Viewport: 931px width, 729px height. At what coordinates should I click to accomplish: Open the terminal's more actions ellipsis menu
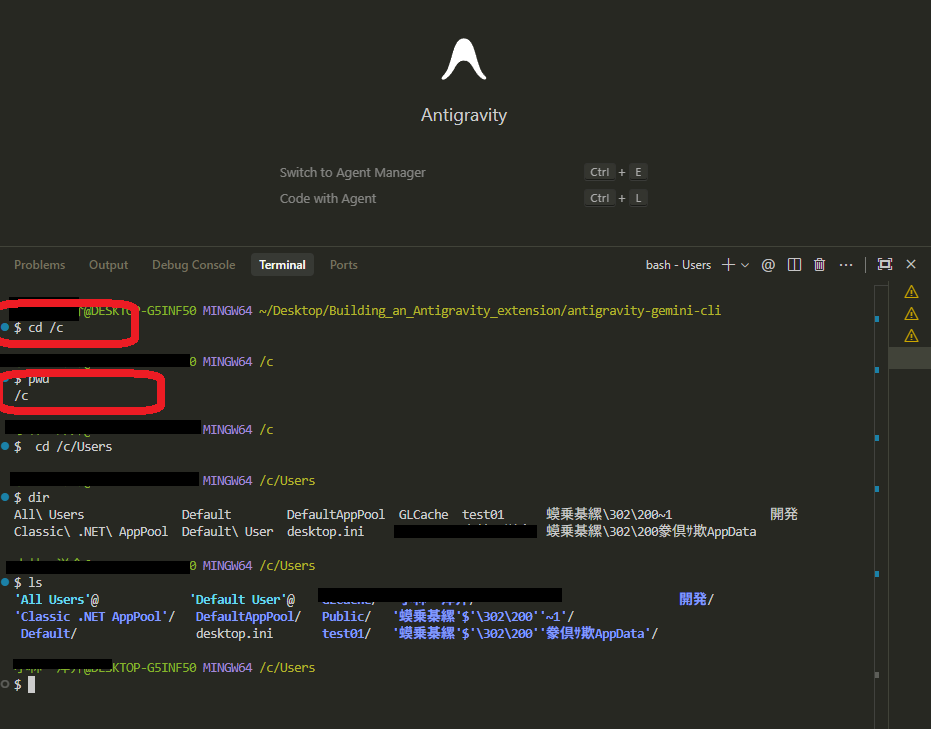(x=846, y=265)
